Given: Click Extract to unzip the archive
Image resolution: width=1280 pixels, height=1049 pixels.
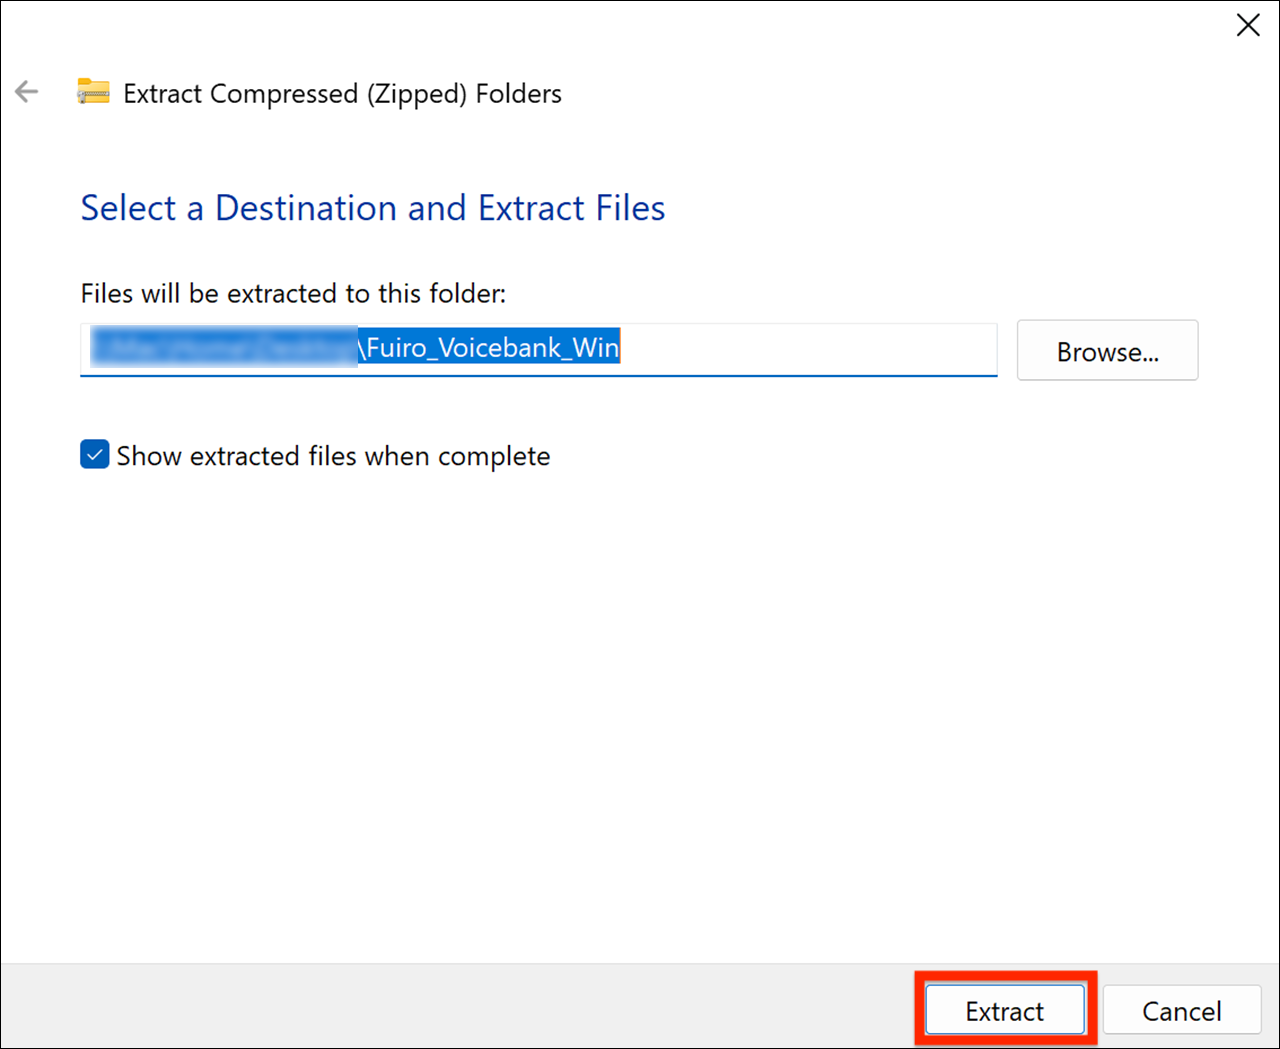Looking at the screenshot, I should click(x=1003, y=1010).
